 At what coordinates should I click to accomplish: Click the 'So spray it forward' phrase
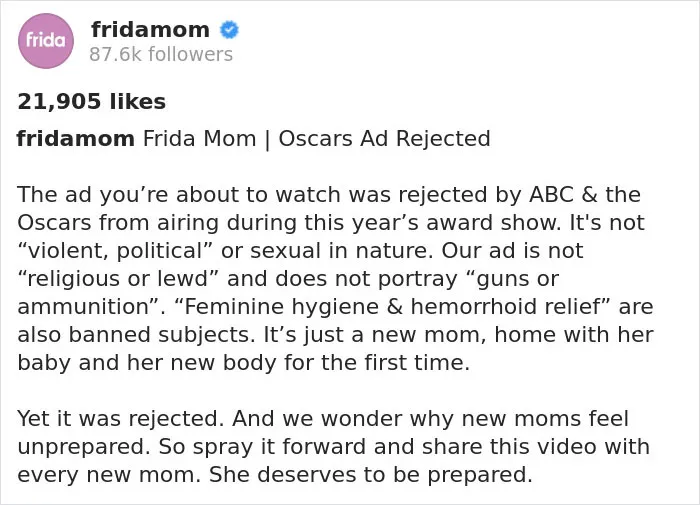tap(262, 447)
